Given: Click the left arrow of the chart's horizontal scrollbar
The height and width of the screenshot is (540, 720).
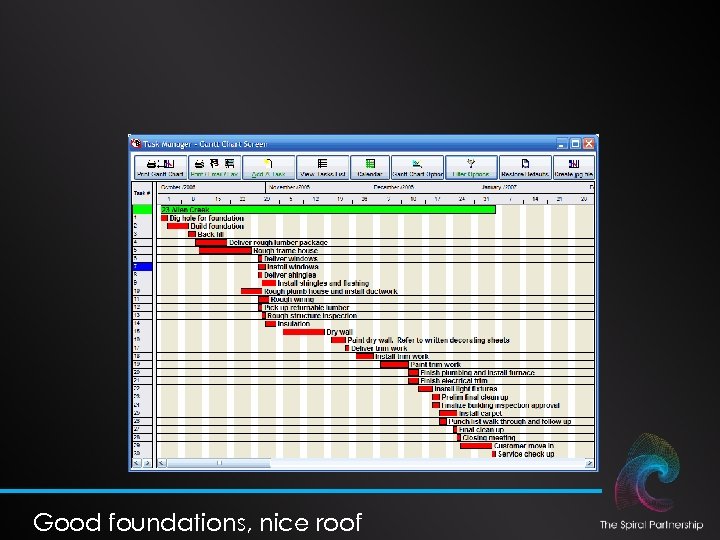Looking at the screenshot, I should coord(162,463).
